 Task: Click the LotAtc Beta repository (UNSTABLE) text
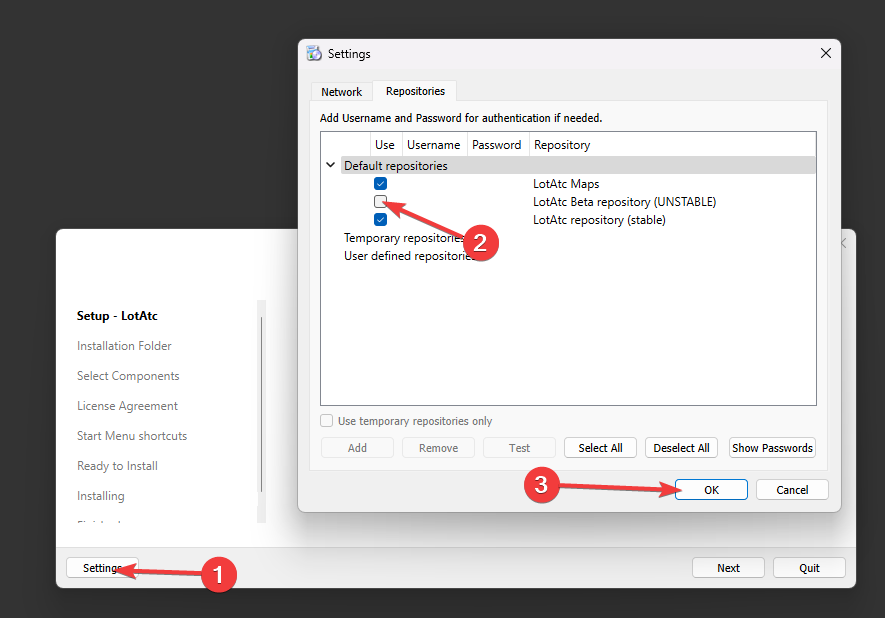[x=625, y=201]
